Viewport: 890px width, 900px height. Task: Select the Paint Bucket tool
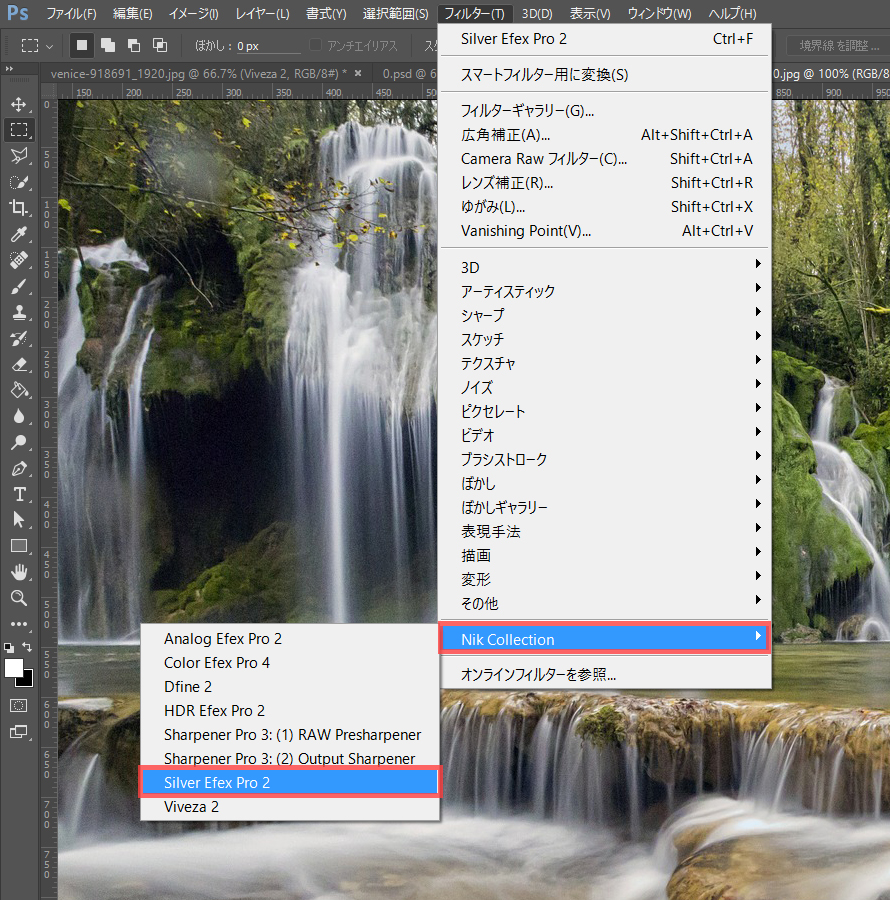(x=19, y=391)
